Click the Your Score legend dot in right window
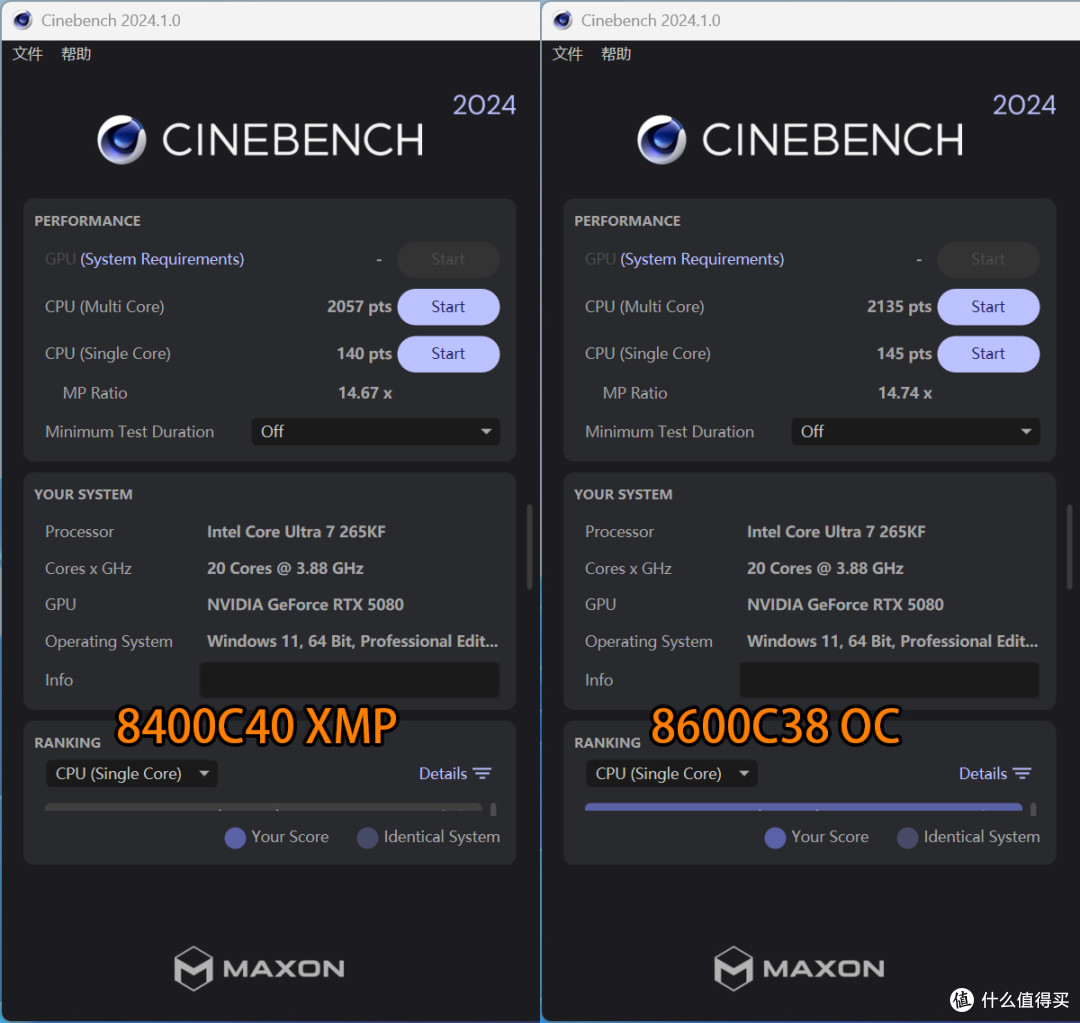1080x1023 pixels. [776, 838]
